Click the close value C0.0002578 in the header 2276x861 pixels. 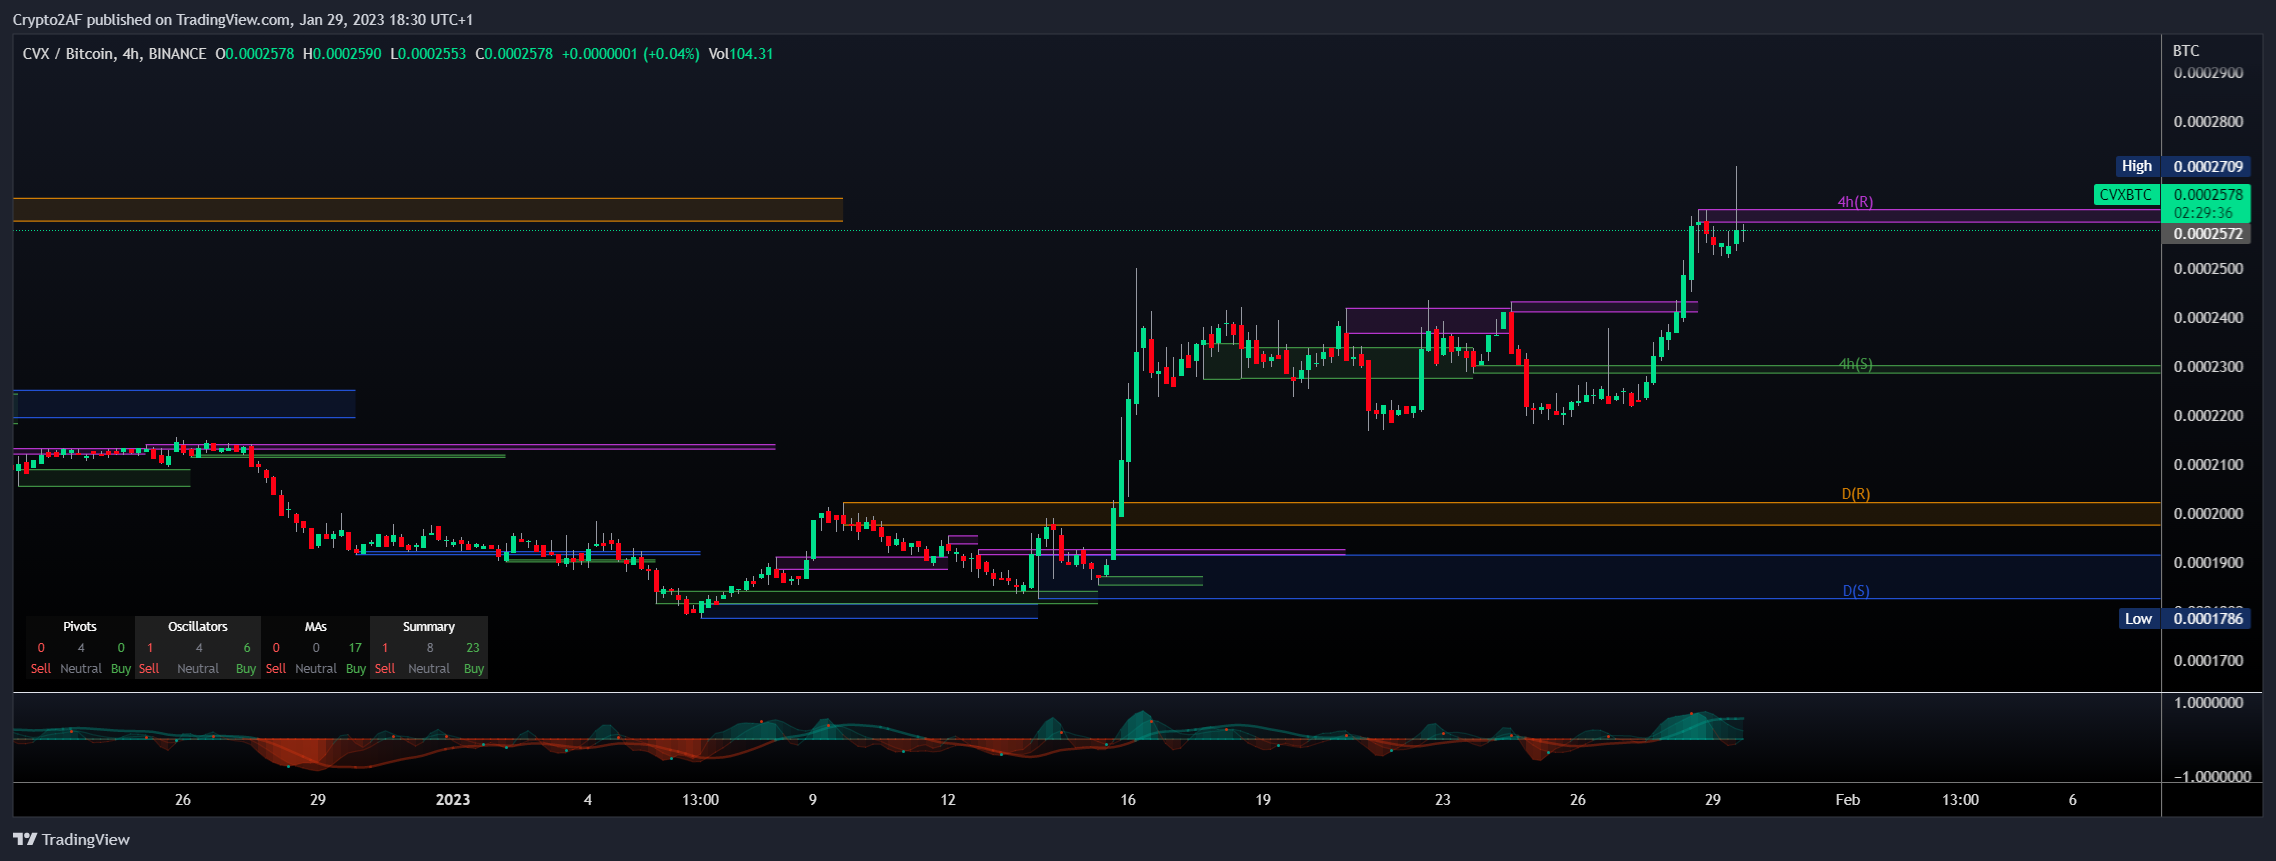(x=514, y=54)
